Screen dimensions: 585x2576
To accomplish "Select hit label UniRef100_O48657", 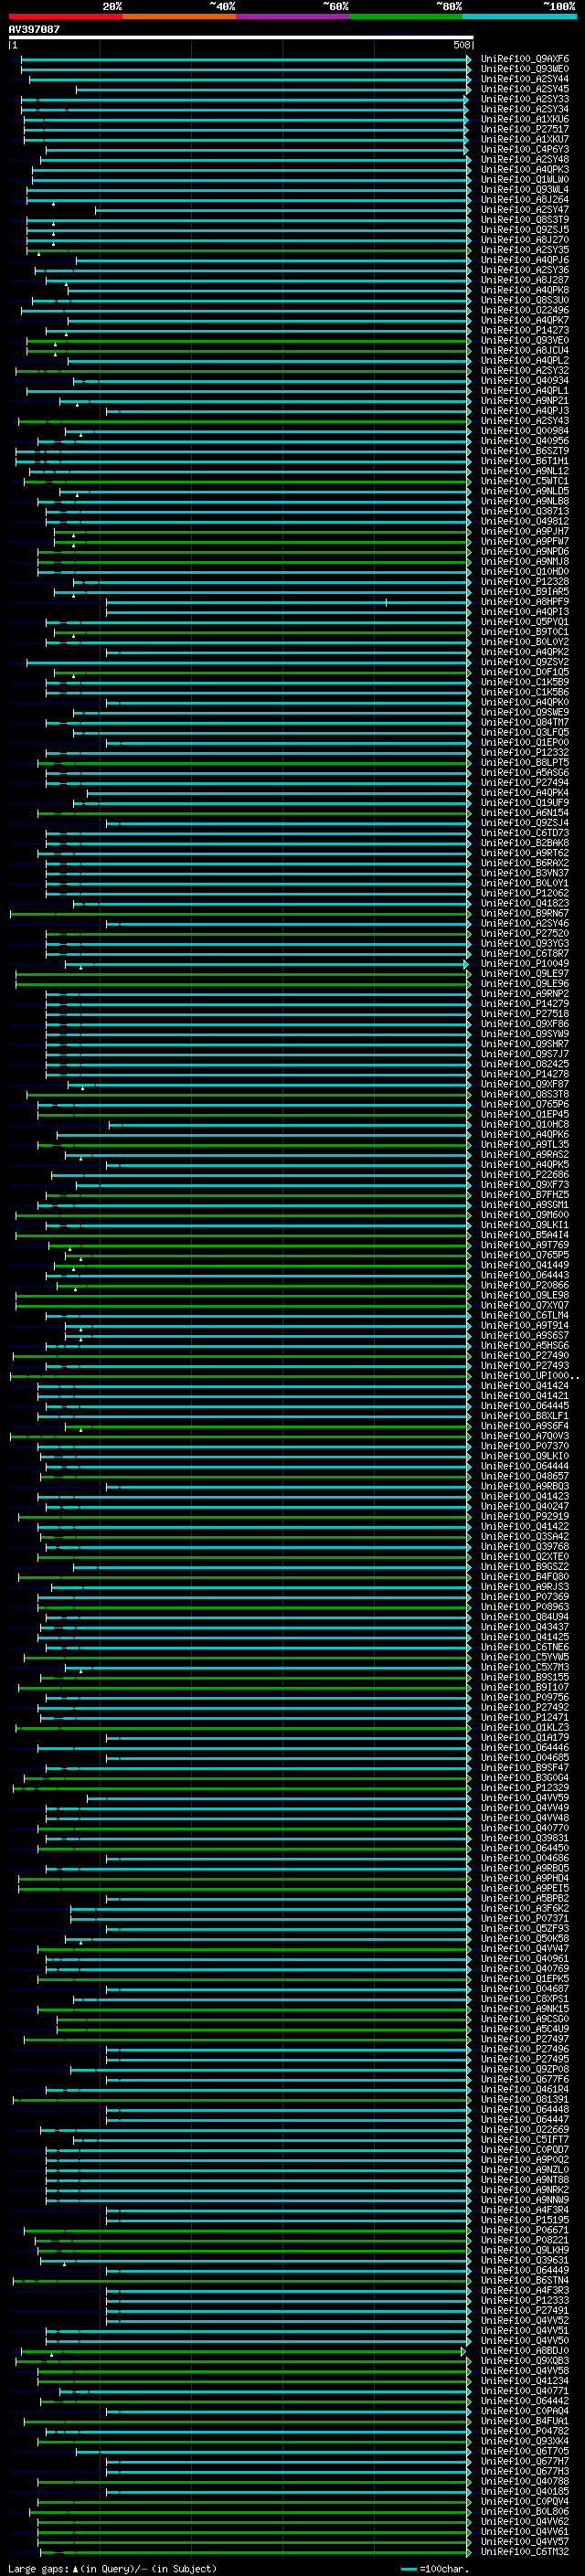I will point(525,1476).
